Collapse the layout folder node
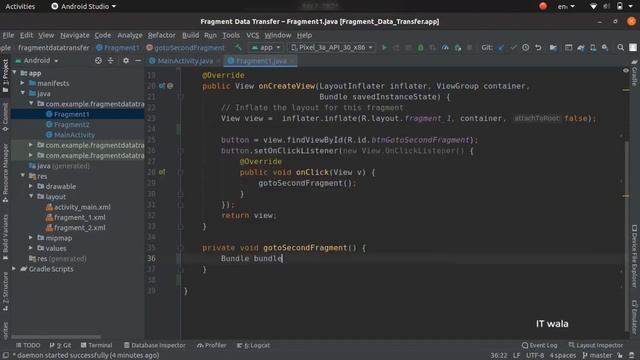640x360 pixels. pos(31,197)
